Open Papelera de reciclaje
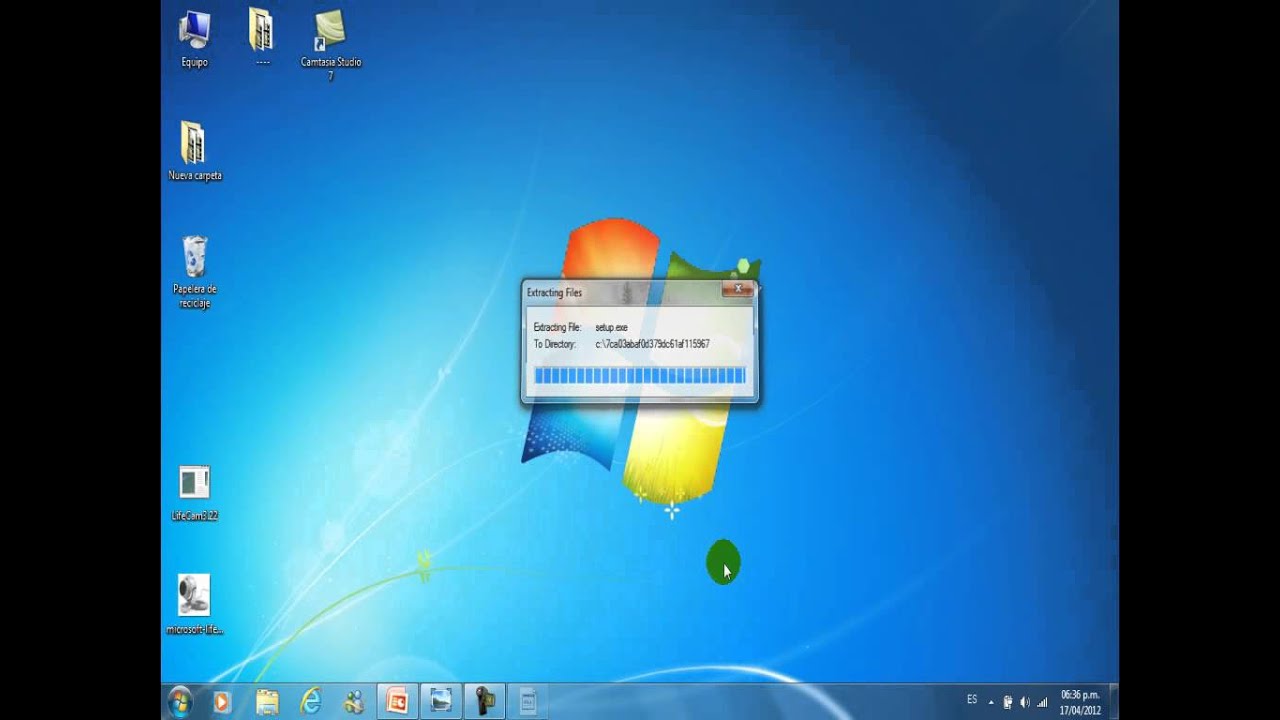Viewport: 1280px width, 720px height. [194, 271]
